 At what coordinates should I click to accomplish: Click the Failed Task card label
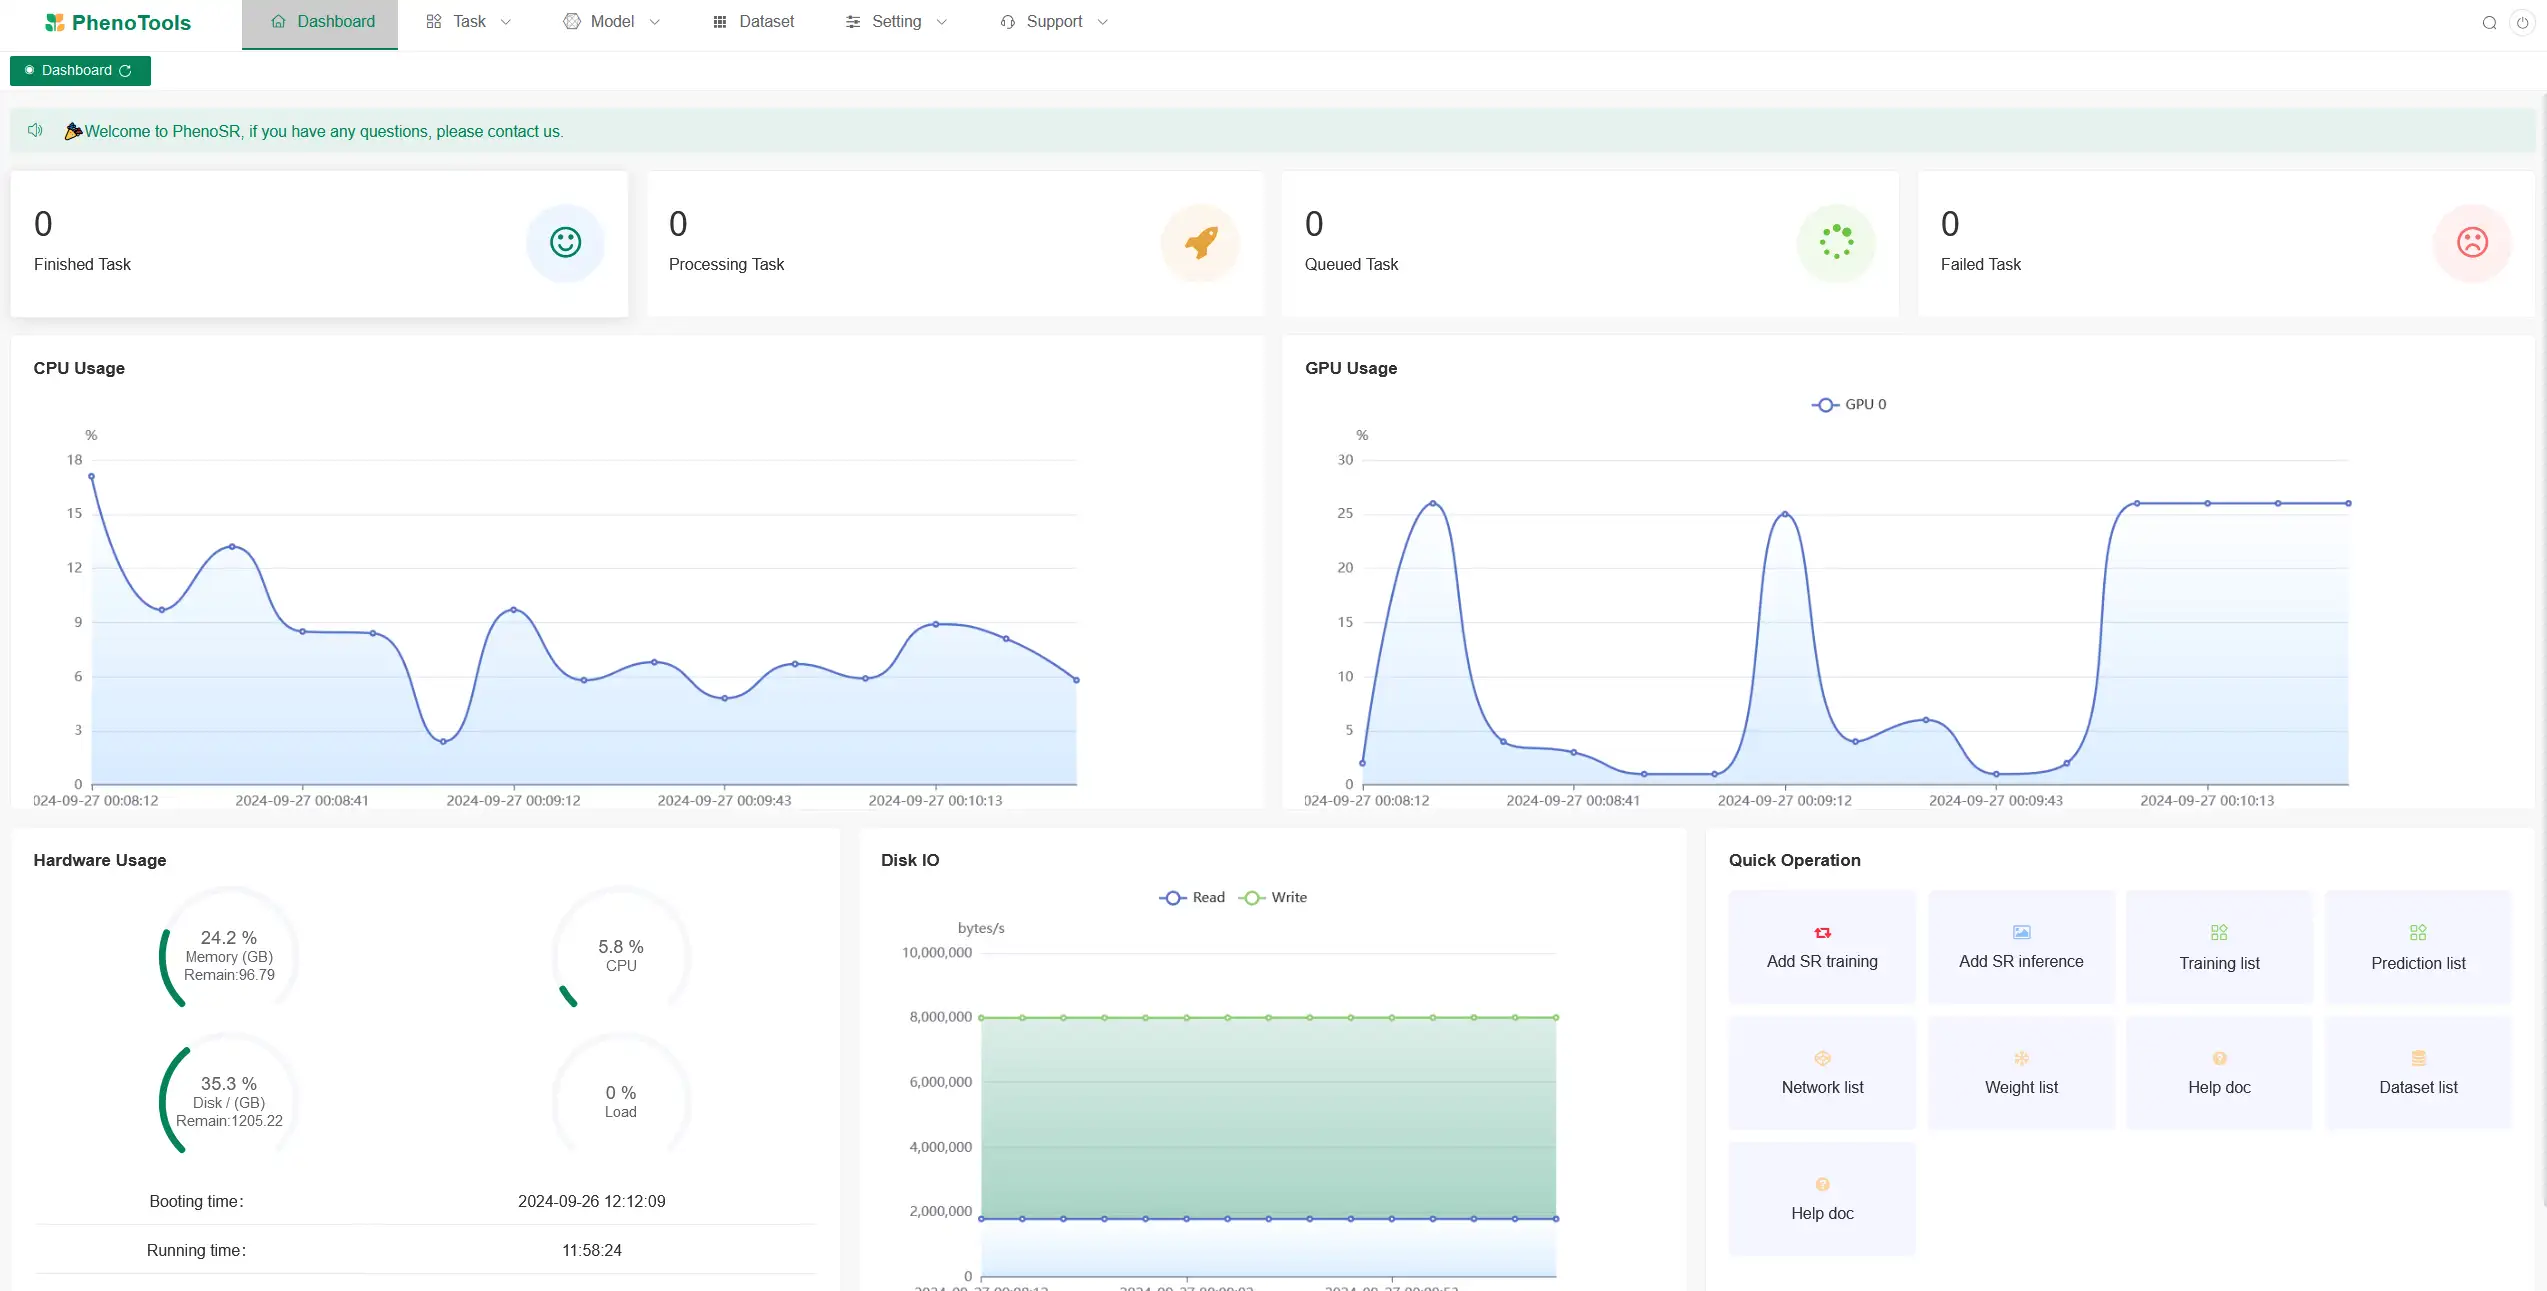coord(1980,264)
